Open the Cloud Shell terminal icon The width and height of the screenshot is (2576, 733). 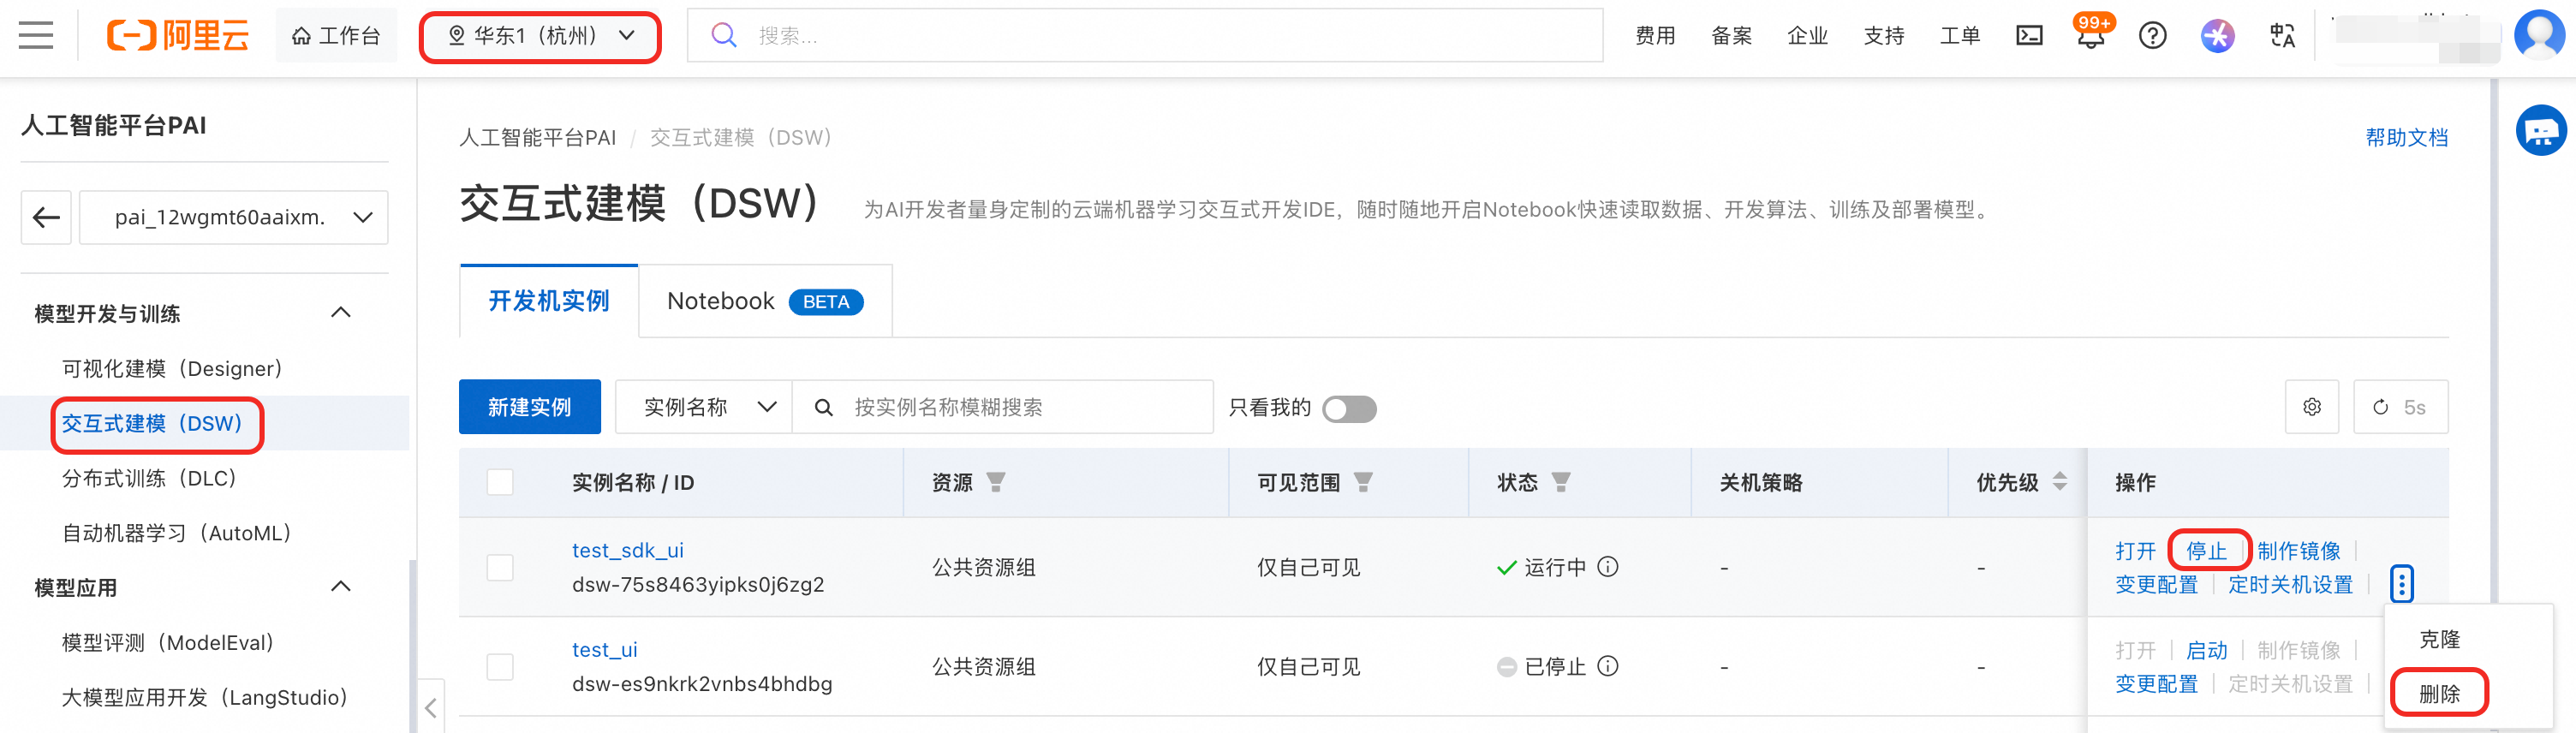(x=2029, y=36)
